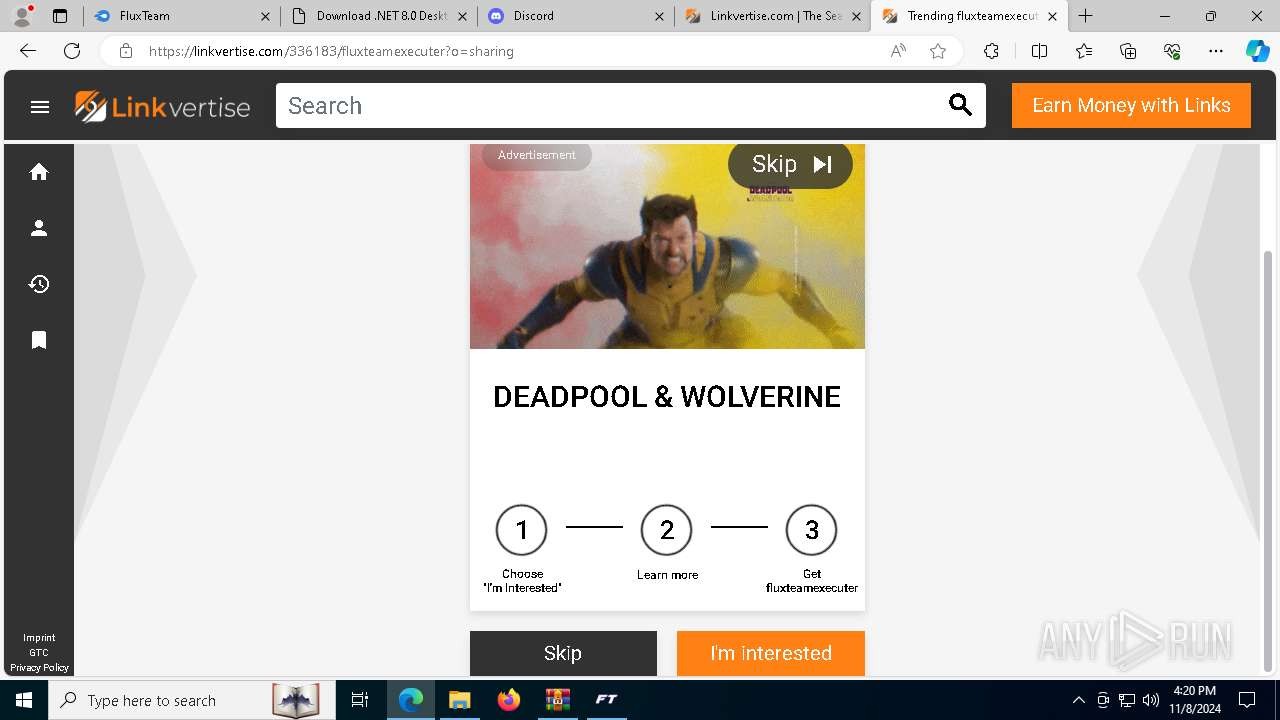
Task: Open the notifications center icon
Action: 1247,700
